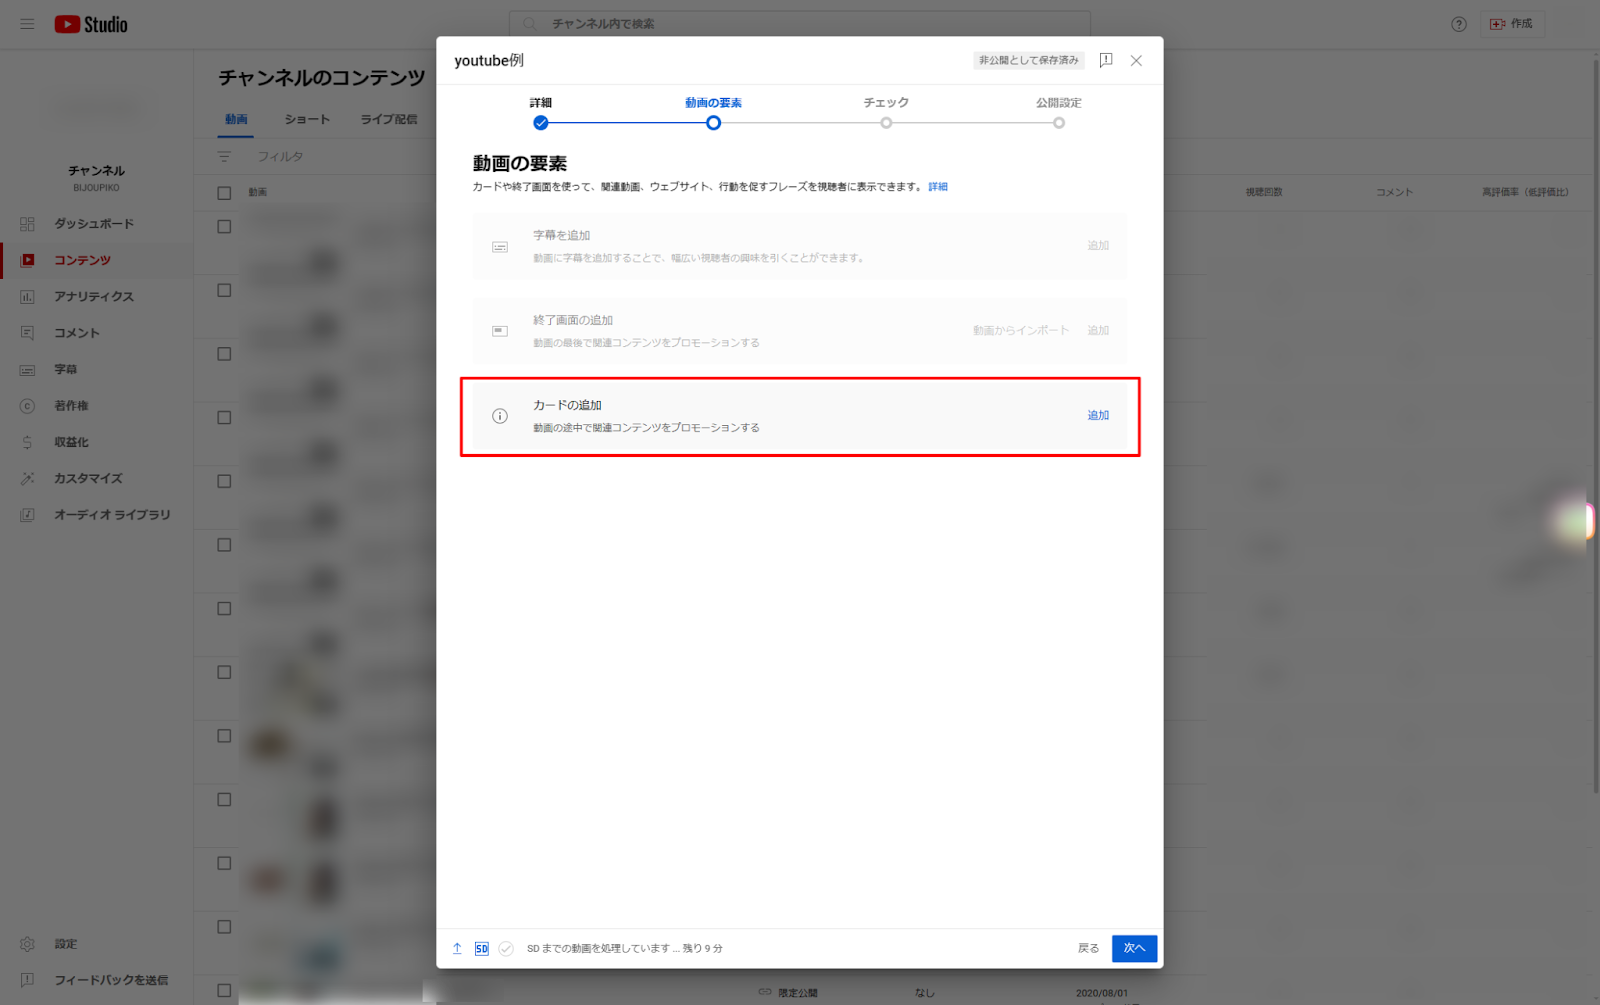The height and width of the screenshot is (1005, 1600).
Task: Click 追加 for 字幕を追加
Action: coord(1098,246)
